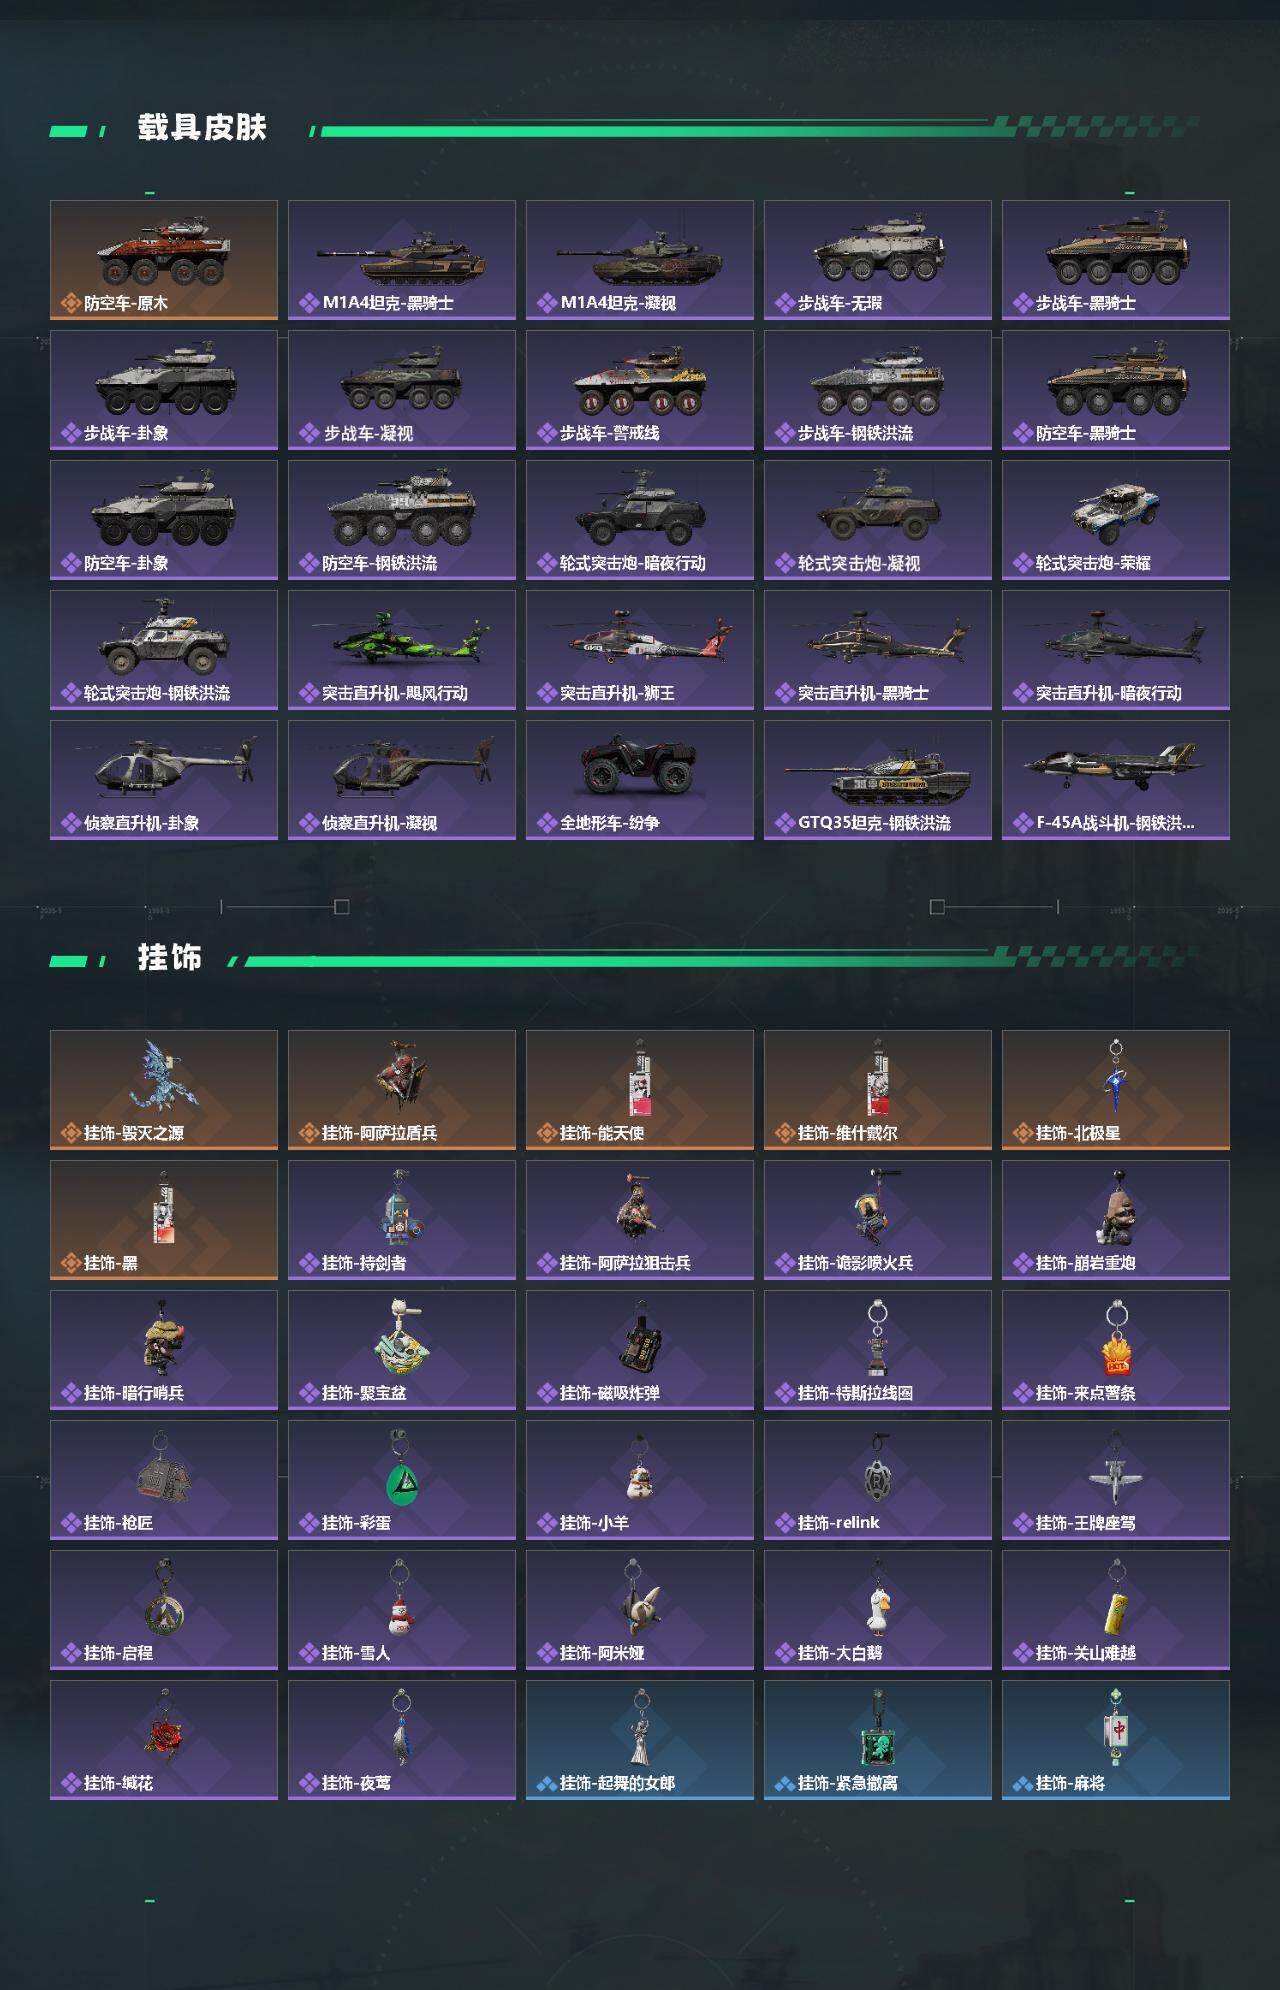Select the F-45A战斗机 jet skin
This screenshot has height=1990, width=1280.
coord(1116,780)
